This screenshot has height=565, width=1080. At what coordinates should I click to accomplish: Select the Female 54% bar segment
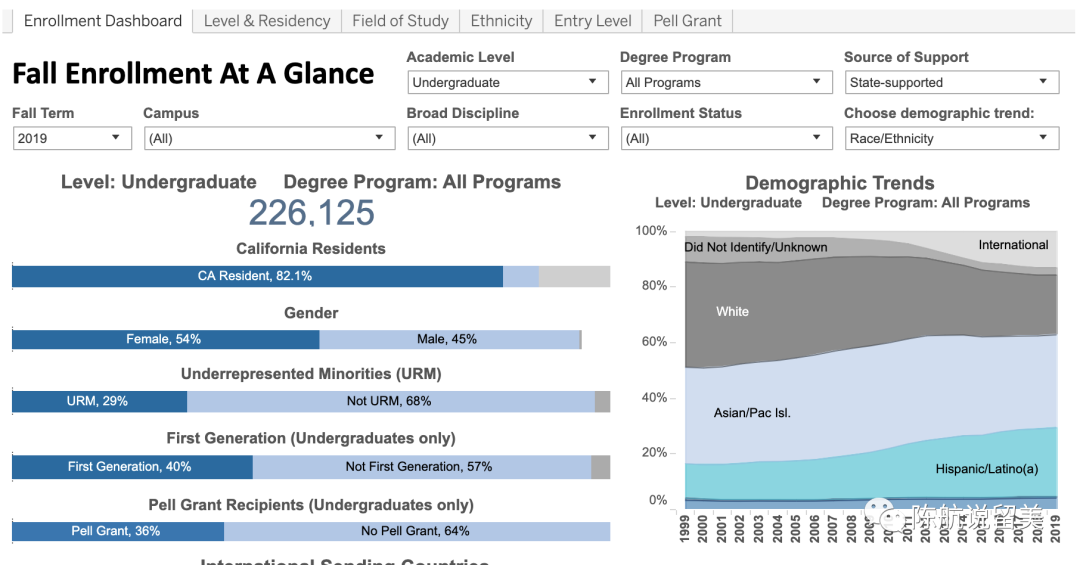[x=165, y=340]
